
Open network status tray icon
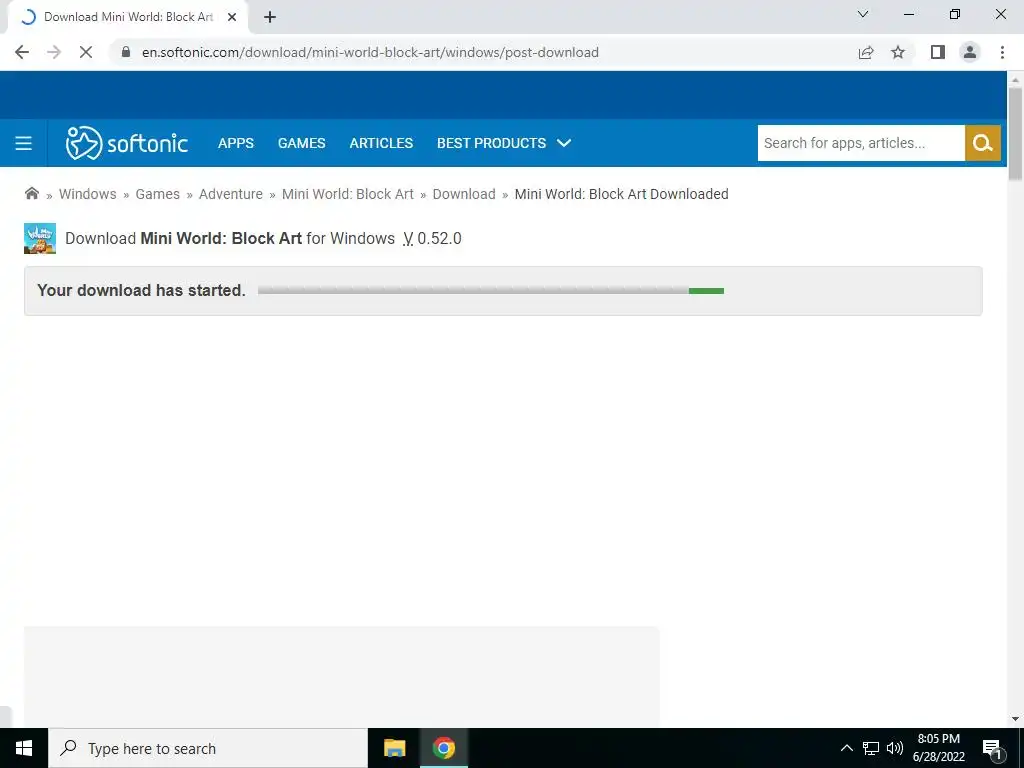pos(871,748)
